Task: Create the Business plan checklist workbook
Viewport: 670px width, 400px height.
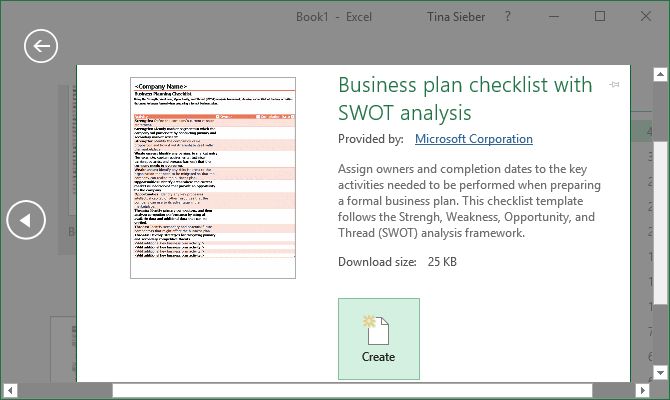Action: (379, 339)
